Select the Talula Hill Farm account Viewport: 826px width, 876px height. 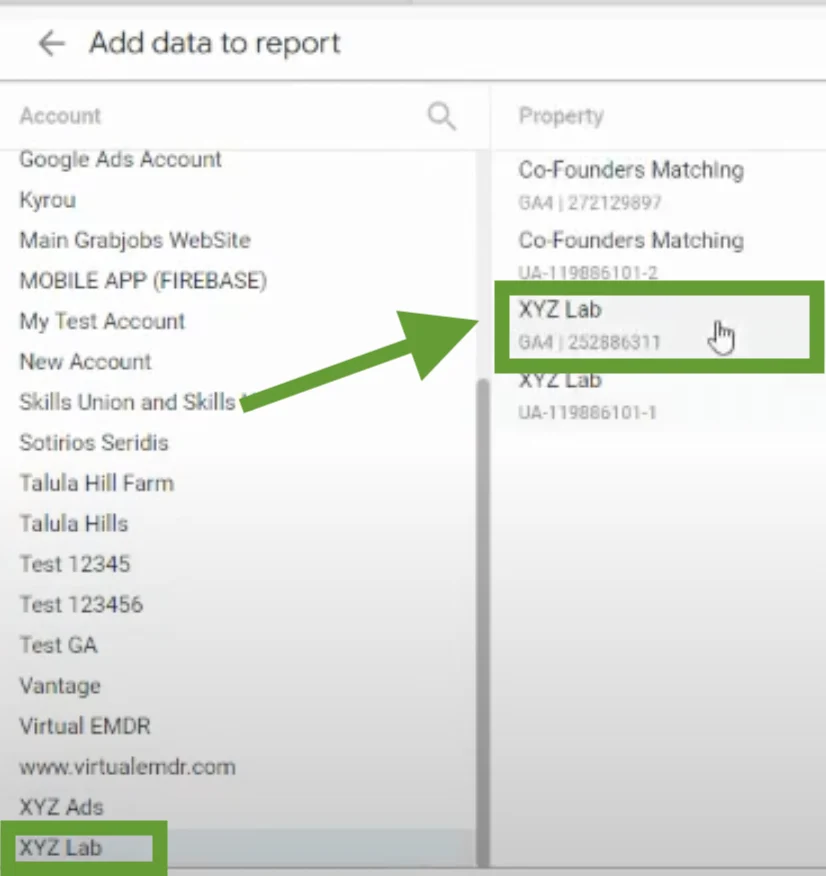pos(97,483)
